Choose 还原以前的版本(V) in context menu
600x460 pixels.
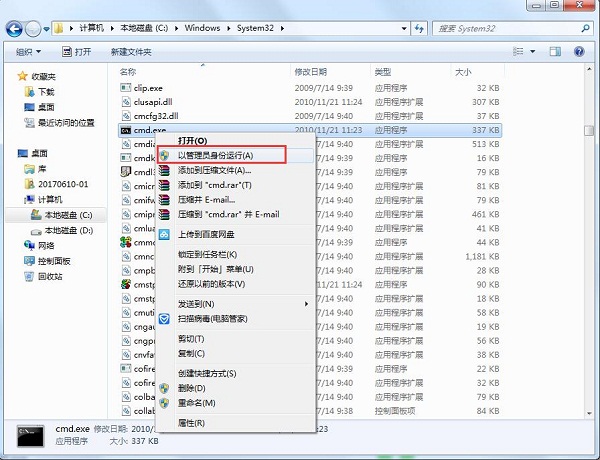pyautogui.click(x=235, y=284)
